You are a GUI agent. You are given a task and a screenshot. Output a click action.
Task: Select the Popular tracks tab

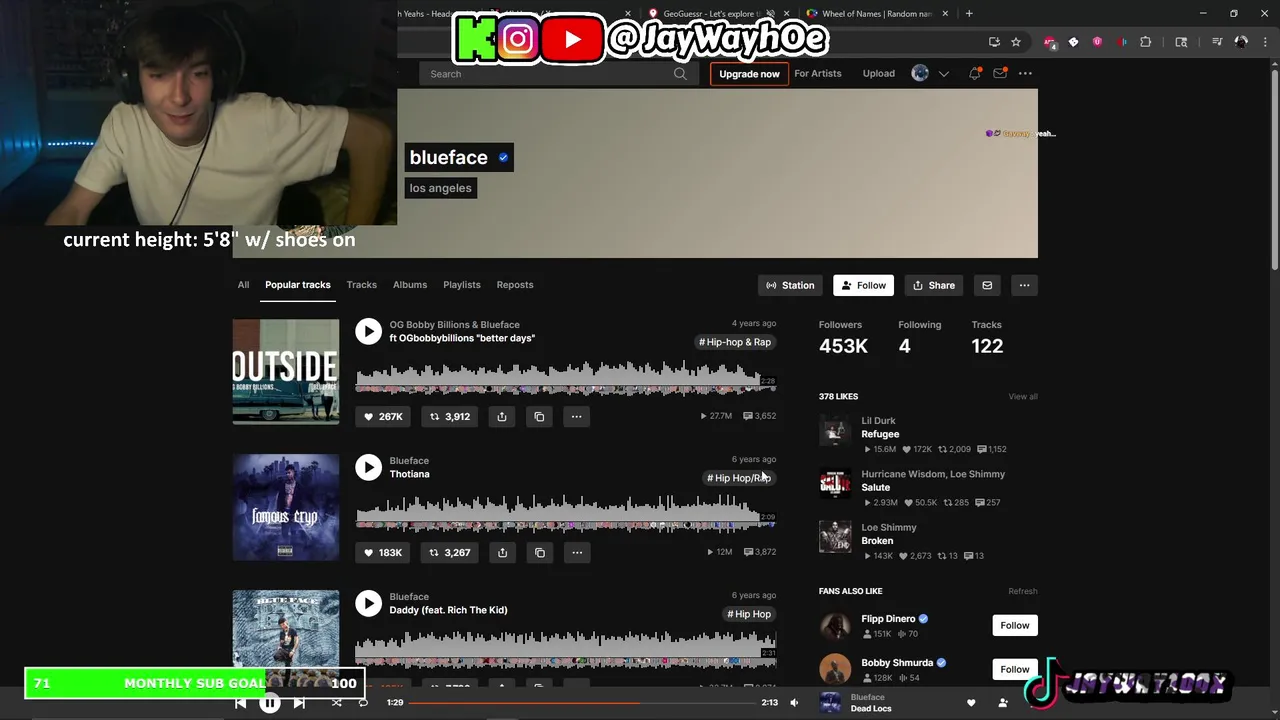tap(298, 285)
